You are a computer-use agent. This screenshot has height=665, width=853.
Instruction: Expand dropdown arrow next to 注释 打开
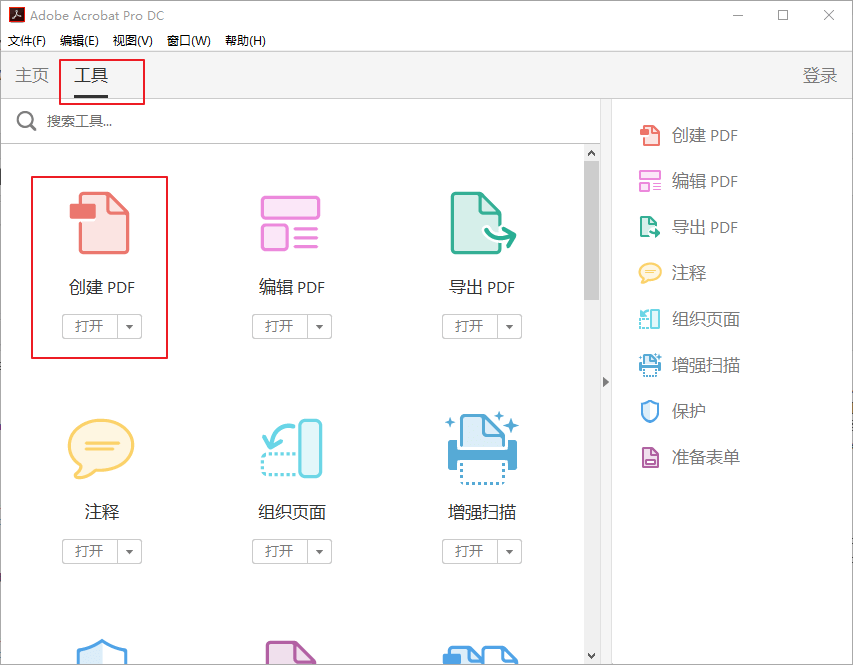click(x=129, y=551)
